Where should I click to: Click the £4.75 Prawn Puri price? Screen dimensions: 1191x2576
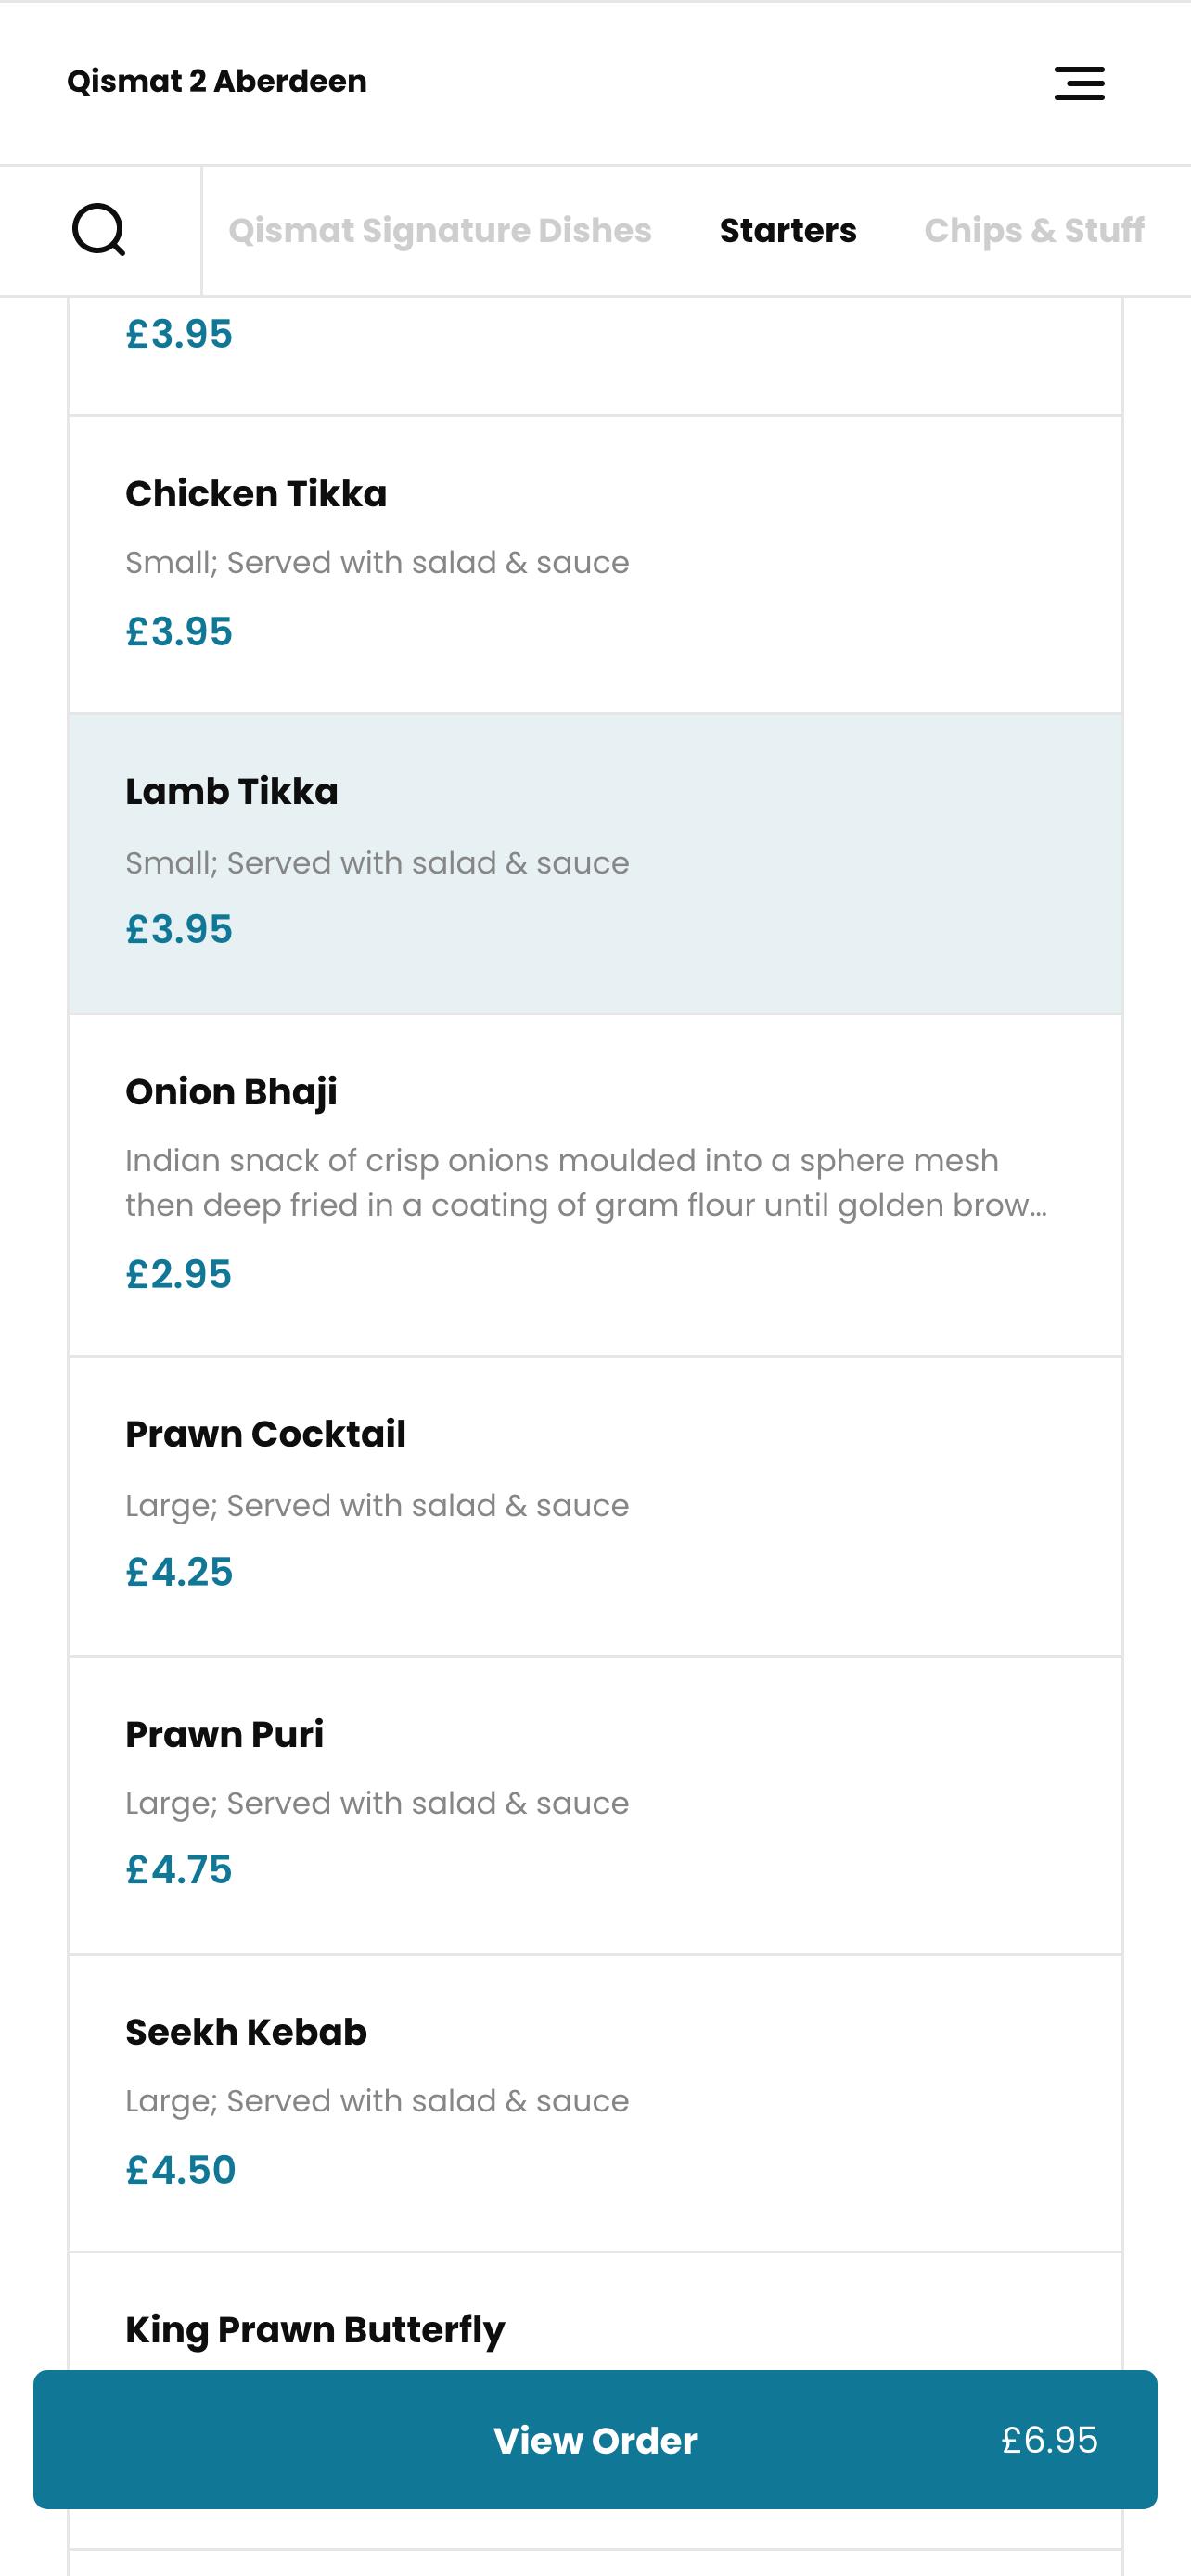179,1869
